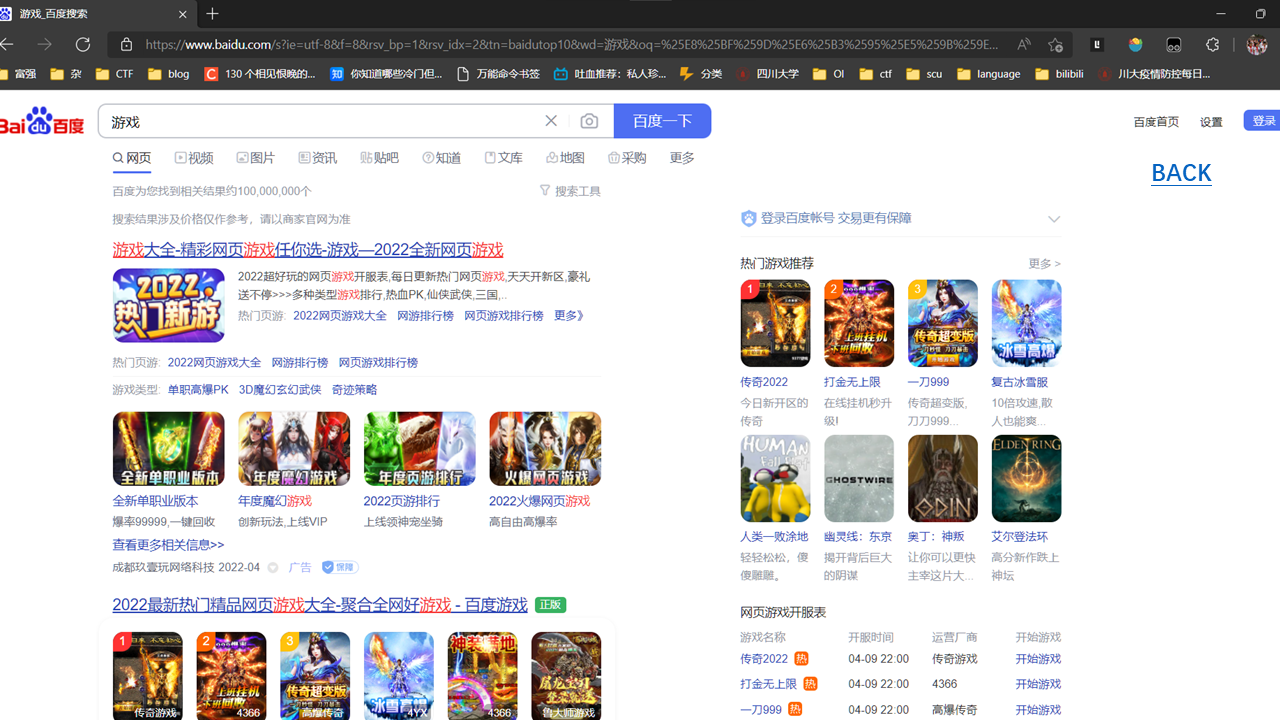Open the 幽灵线：东京 game thumbnail
This screenshot has height=720, width=1280.
[859, 478]
